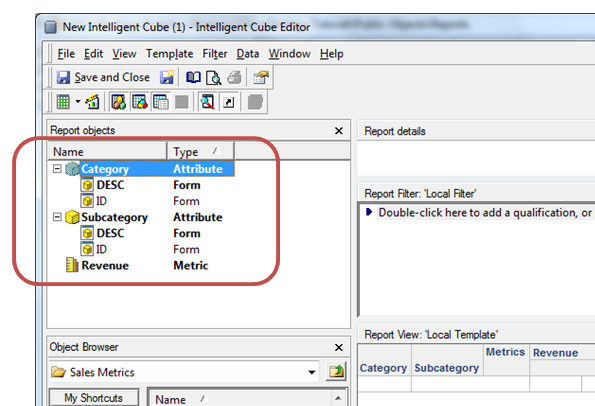Open the Filter menu
The height and width of the screenshot is (406, 595).
click(215, 54)
